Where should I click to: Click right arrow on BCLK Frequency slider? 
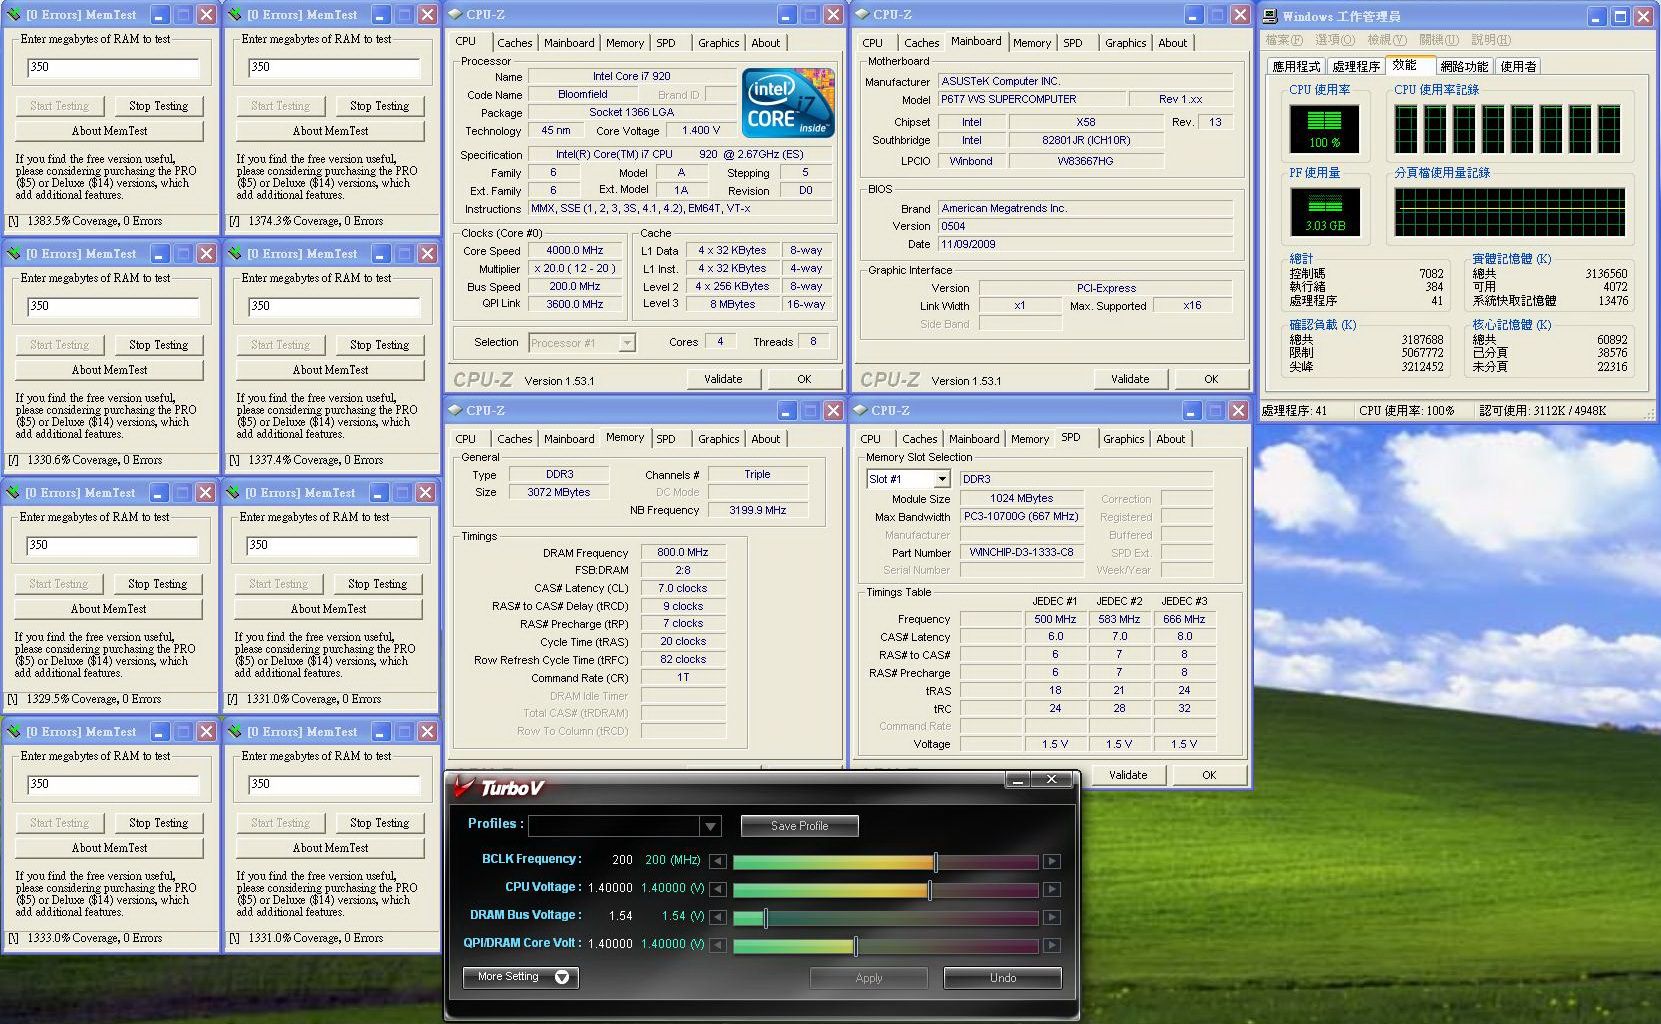pyautogui.click(x=1051, y=861)
